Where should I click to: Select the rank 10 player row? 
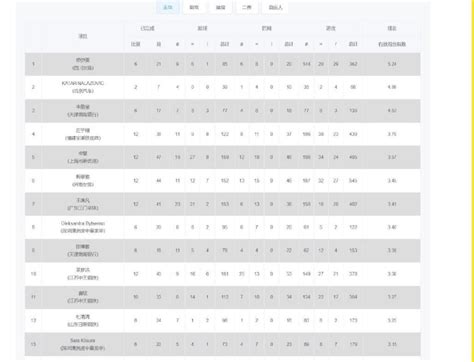[x=222, y=274]
